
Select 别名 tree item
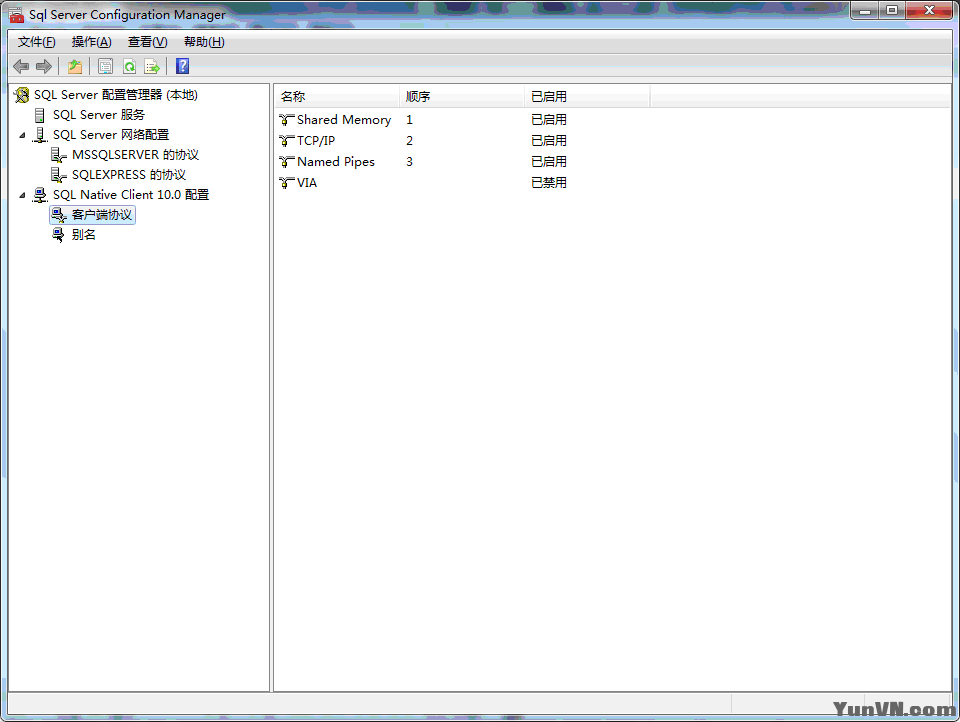click(83, 235)
